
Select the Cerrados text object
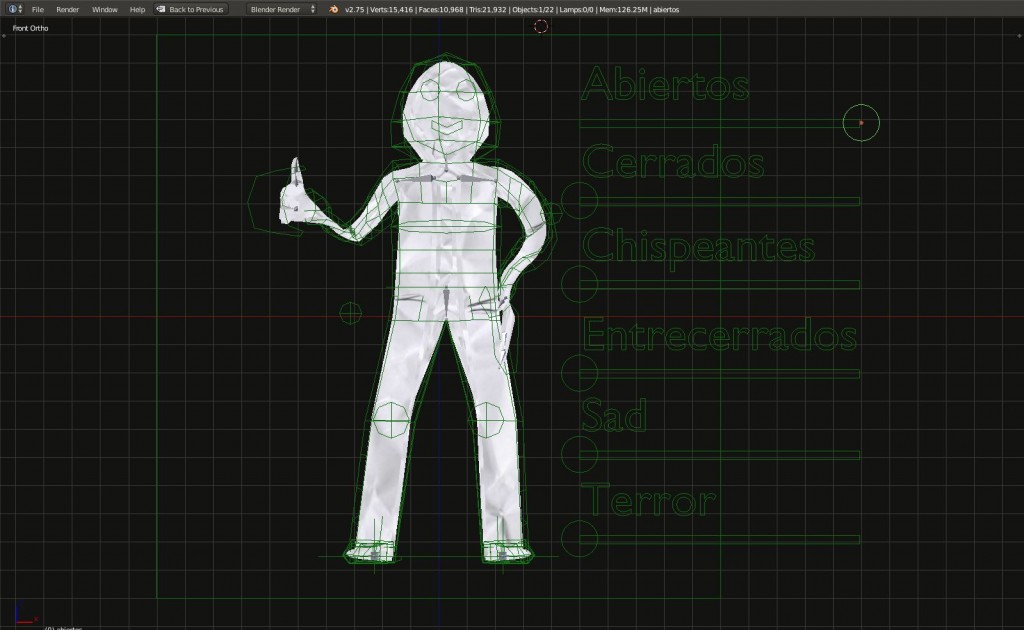pyautogui.click(x=673, y=161)
